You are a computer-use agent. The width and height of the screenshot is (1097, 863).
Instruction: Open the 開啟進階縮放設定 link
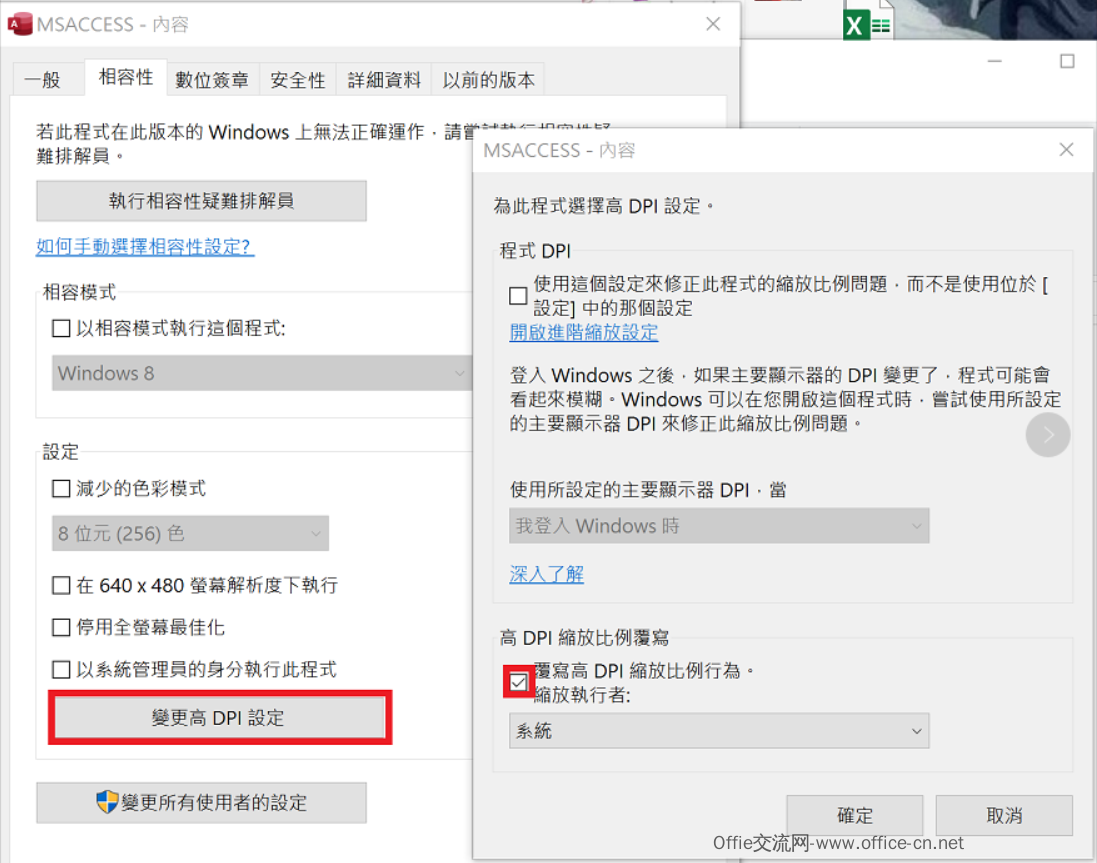click(583, 332)
